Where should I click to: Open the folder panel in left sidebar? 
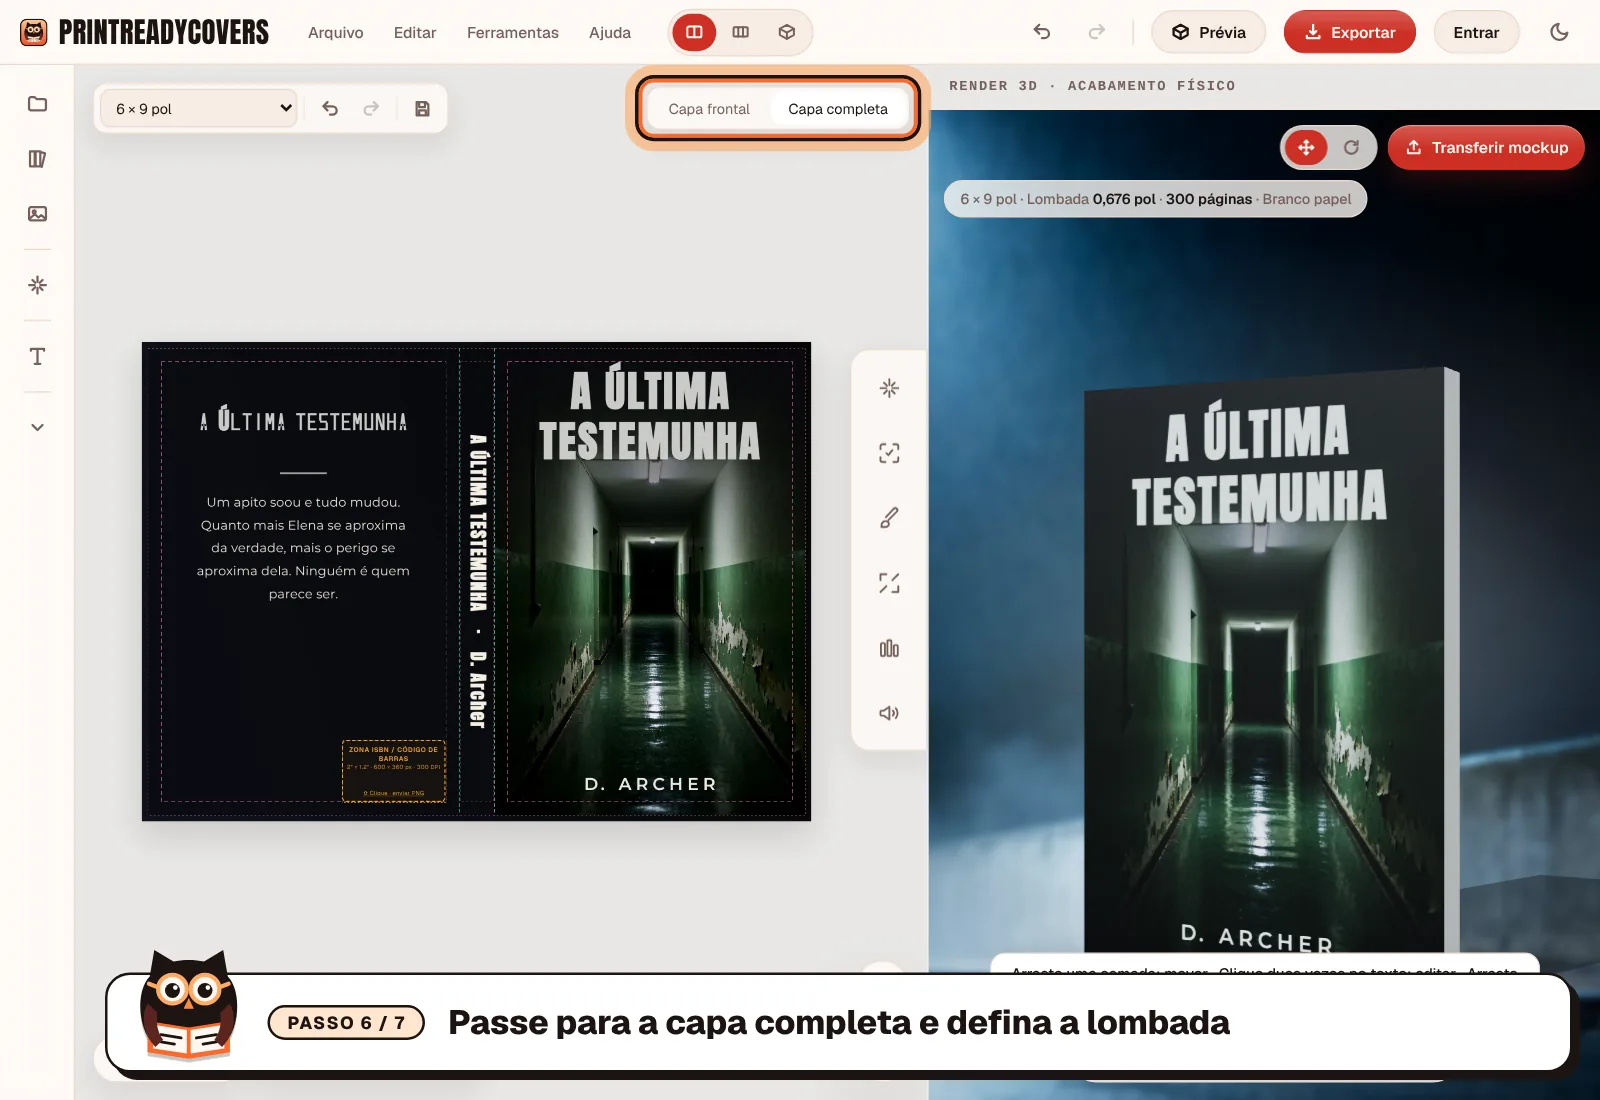[37, 104]
